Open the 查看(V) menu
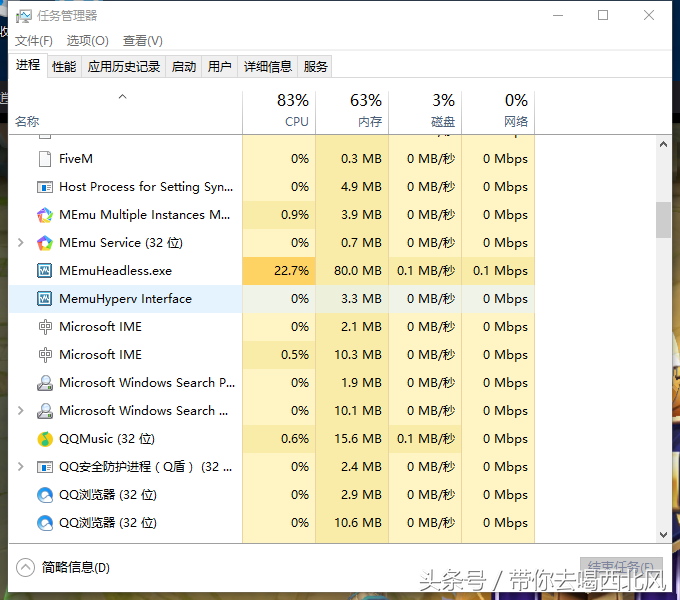 click(x=143, y=41)
